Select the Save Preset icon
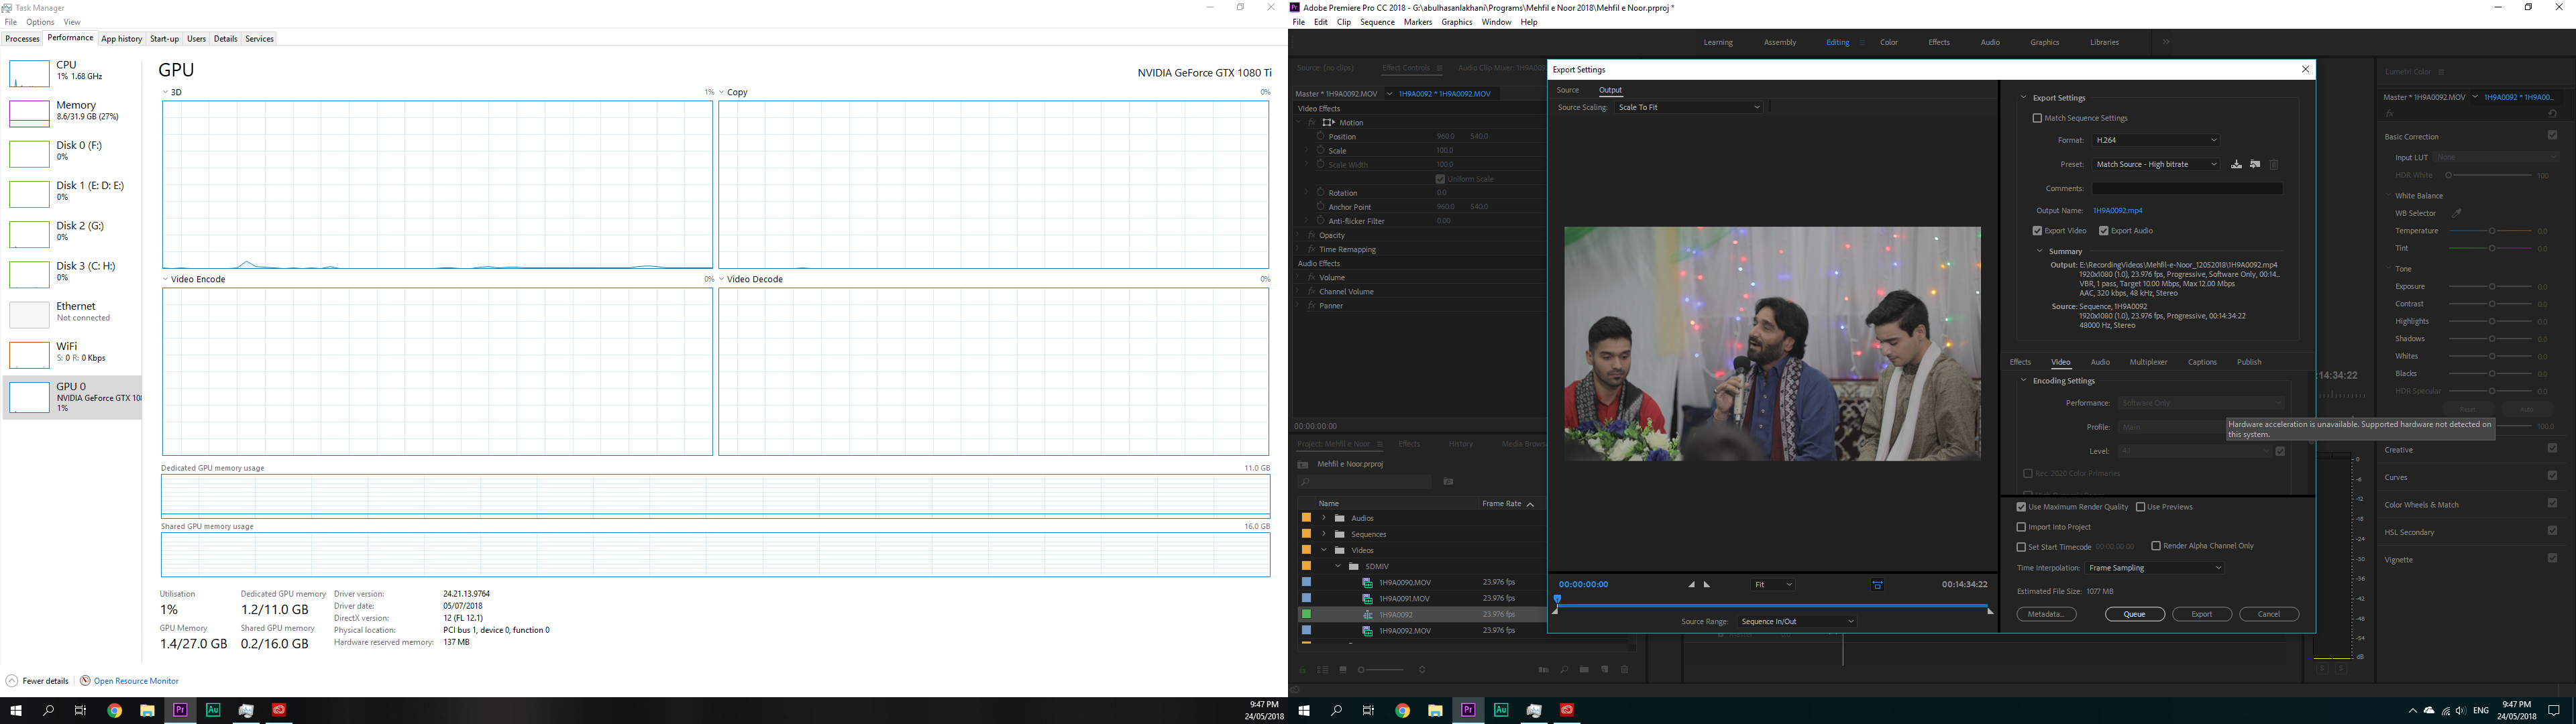The image size is (2576, 724). pyautogui.click(x=2236, y=165)
